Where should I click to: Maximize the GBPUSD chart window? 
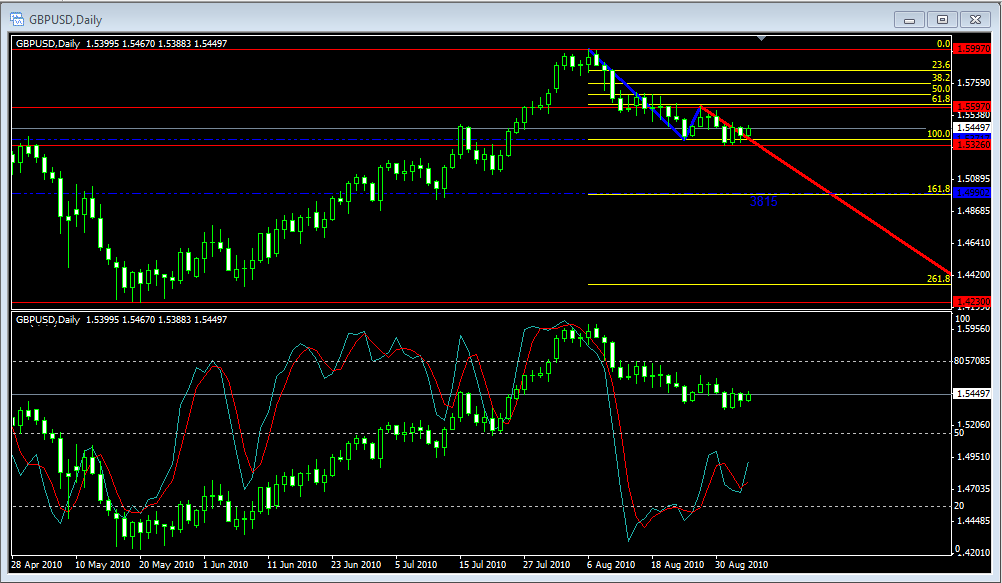click(941, 19)
